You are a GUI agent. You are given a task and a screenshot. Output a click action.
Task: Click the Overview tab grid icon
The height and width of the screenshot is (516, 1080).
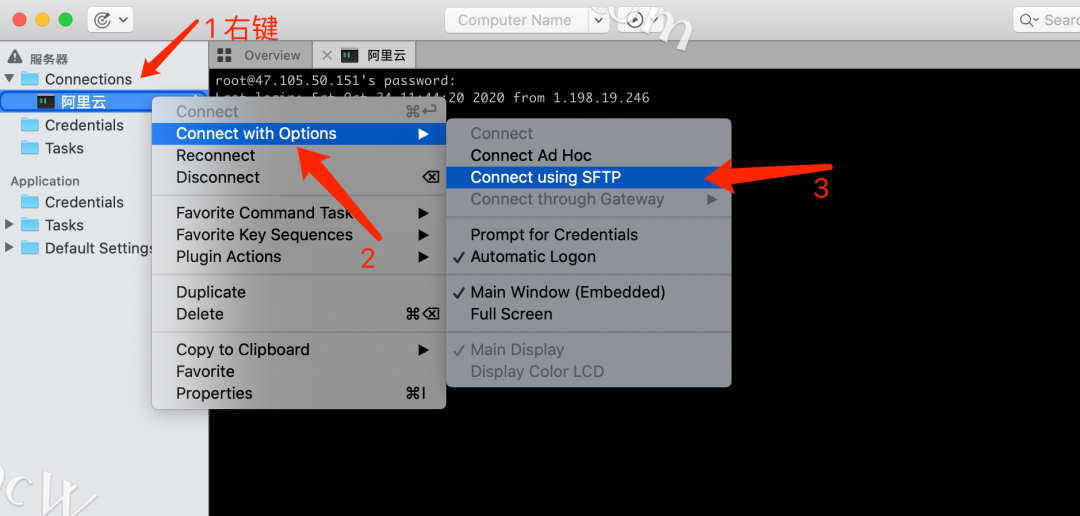(x=224, y=55)
